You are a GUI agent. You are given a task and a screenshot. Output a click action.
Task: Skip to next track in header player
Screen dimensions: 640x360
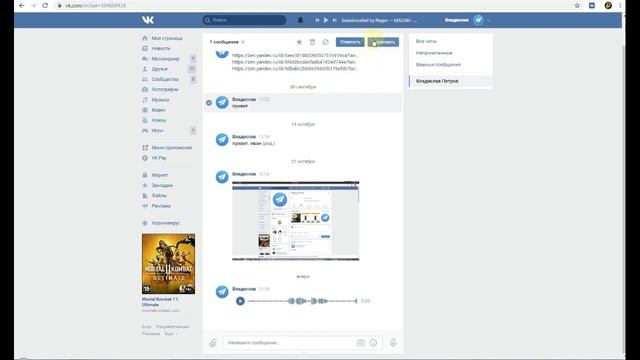point(335,20)
